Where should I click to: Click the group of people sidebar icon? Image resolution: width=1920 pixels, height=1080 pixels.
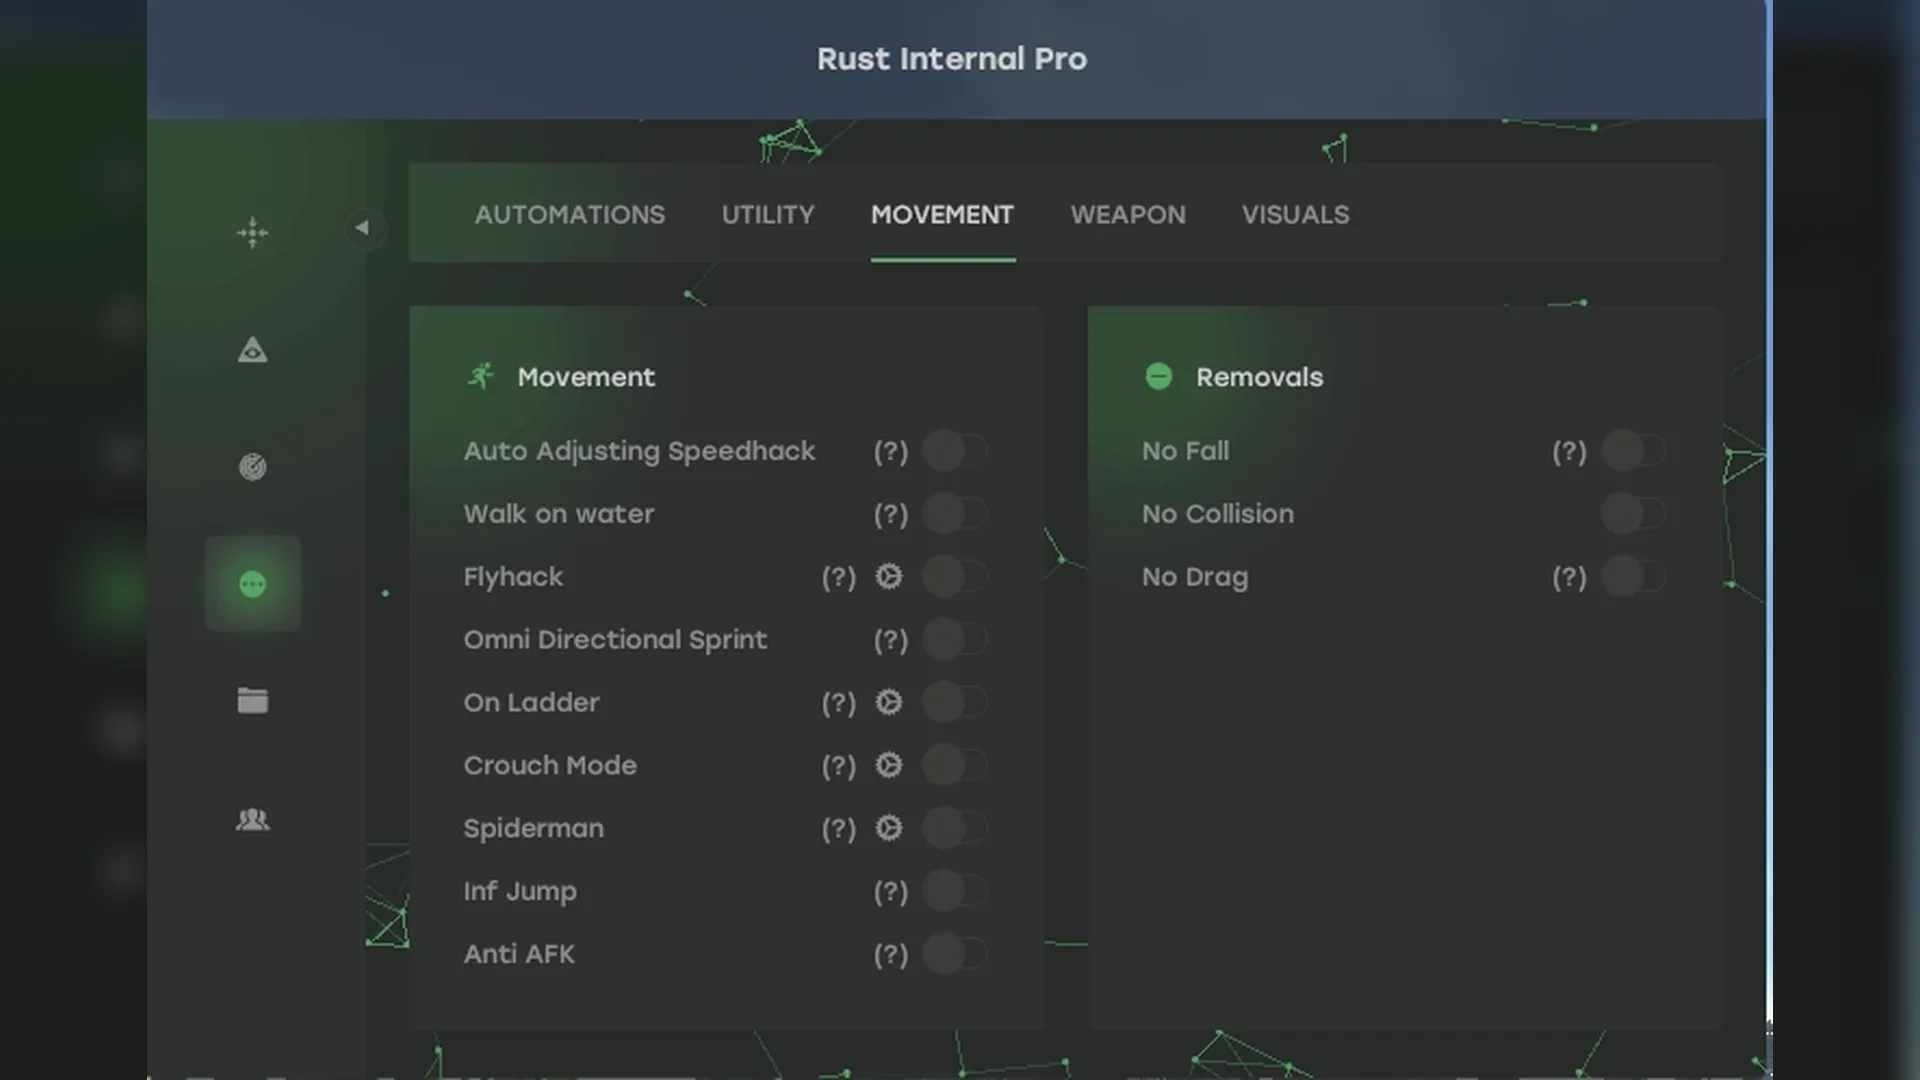coord(252,820)
